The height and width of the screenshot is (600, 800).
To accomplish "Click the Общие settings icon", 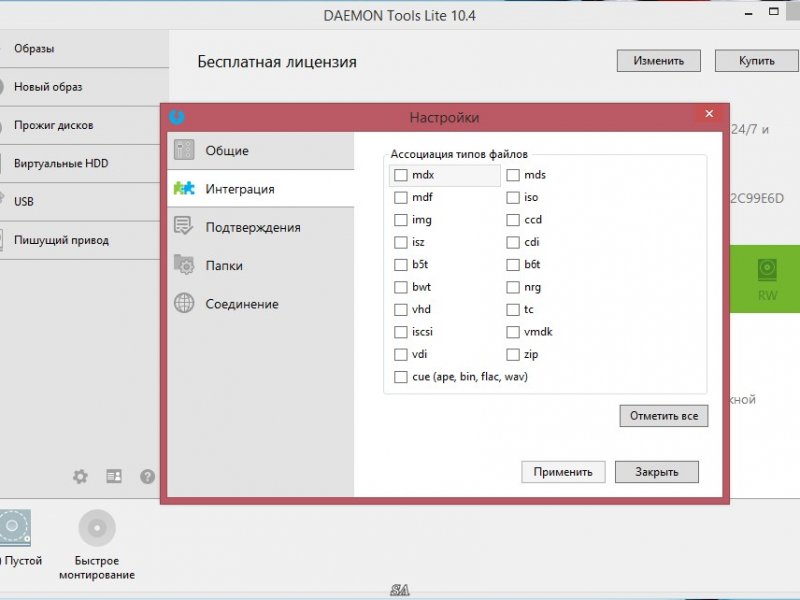I will pos(184,150).
